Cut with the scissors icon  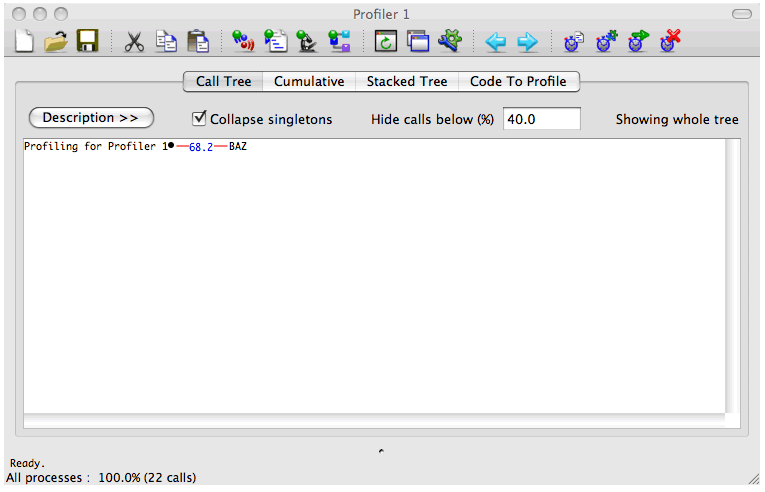(134, 41)
